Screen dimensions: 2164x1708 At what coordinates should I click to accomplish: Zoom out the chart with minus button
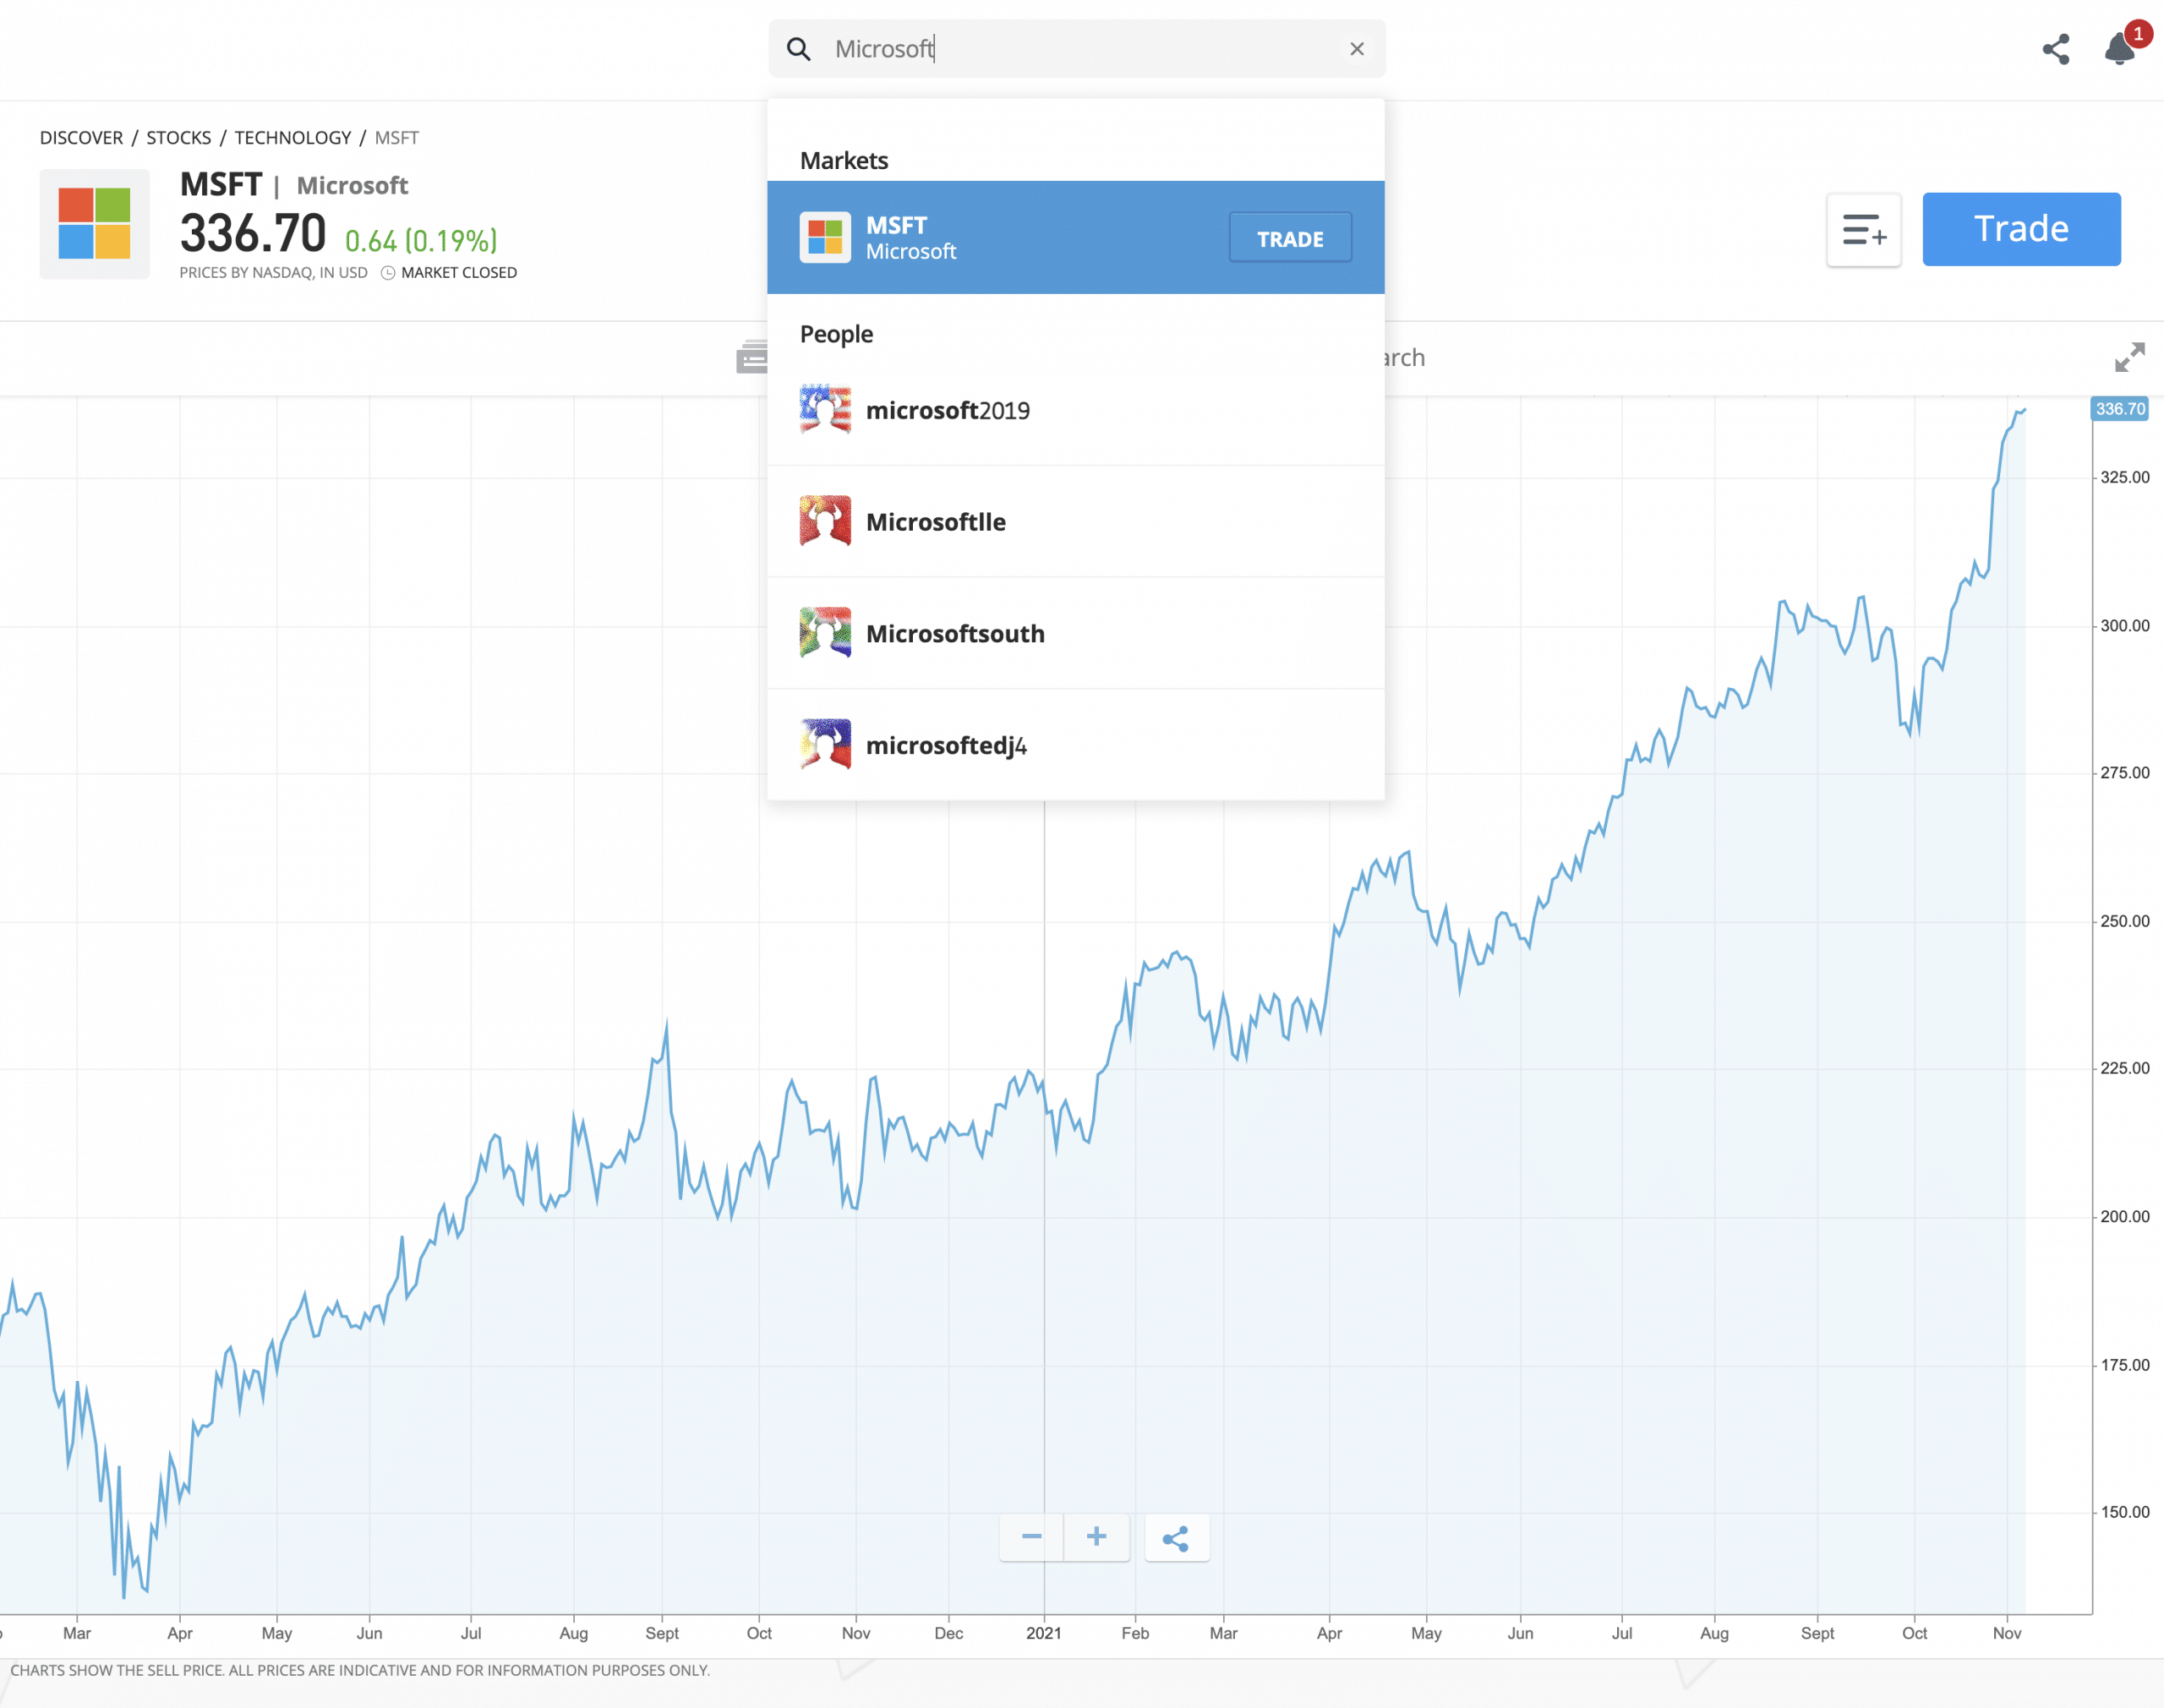pos(1031,1536)
